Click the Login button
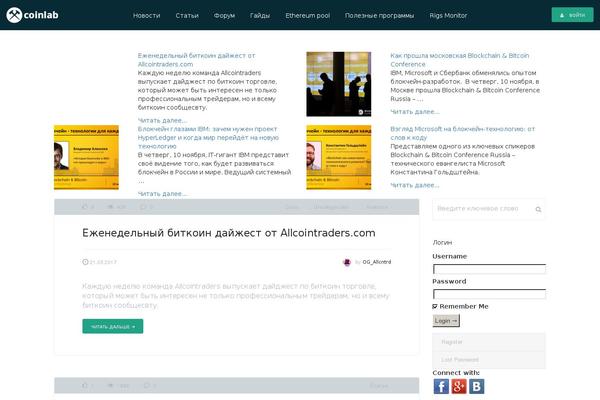The width and height of the screenshot is (600, 400). click(x=446, y=321)
